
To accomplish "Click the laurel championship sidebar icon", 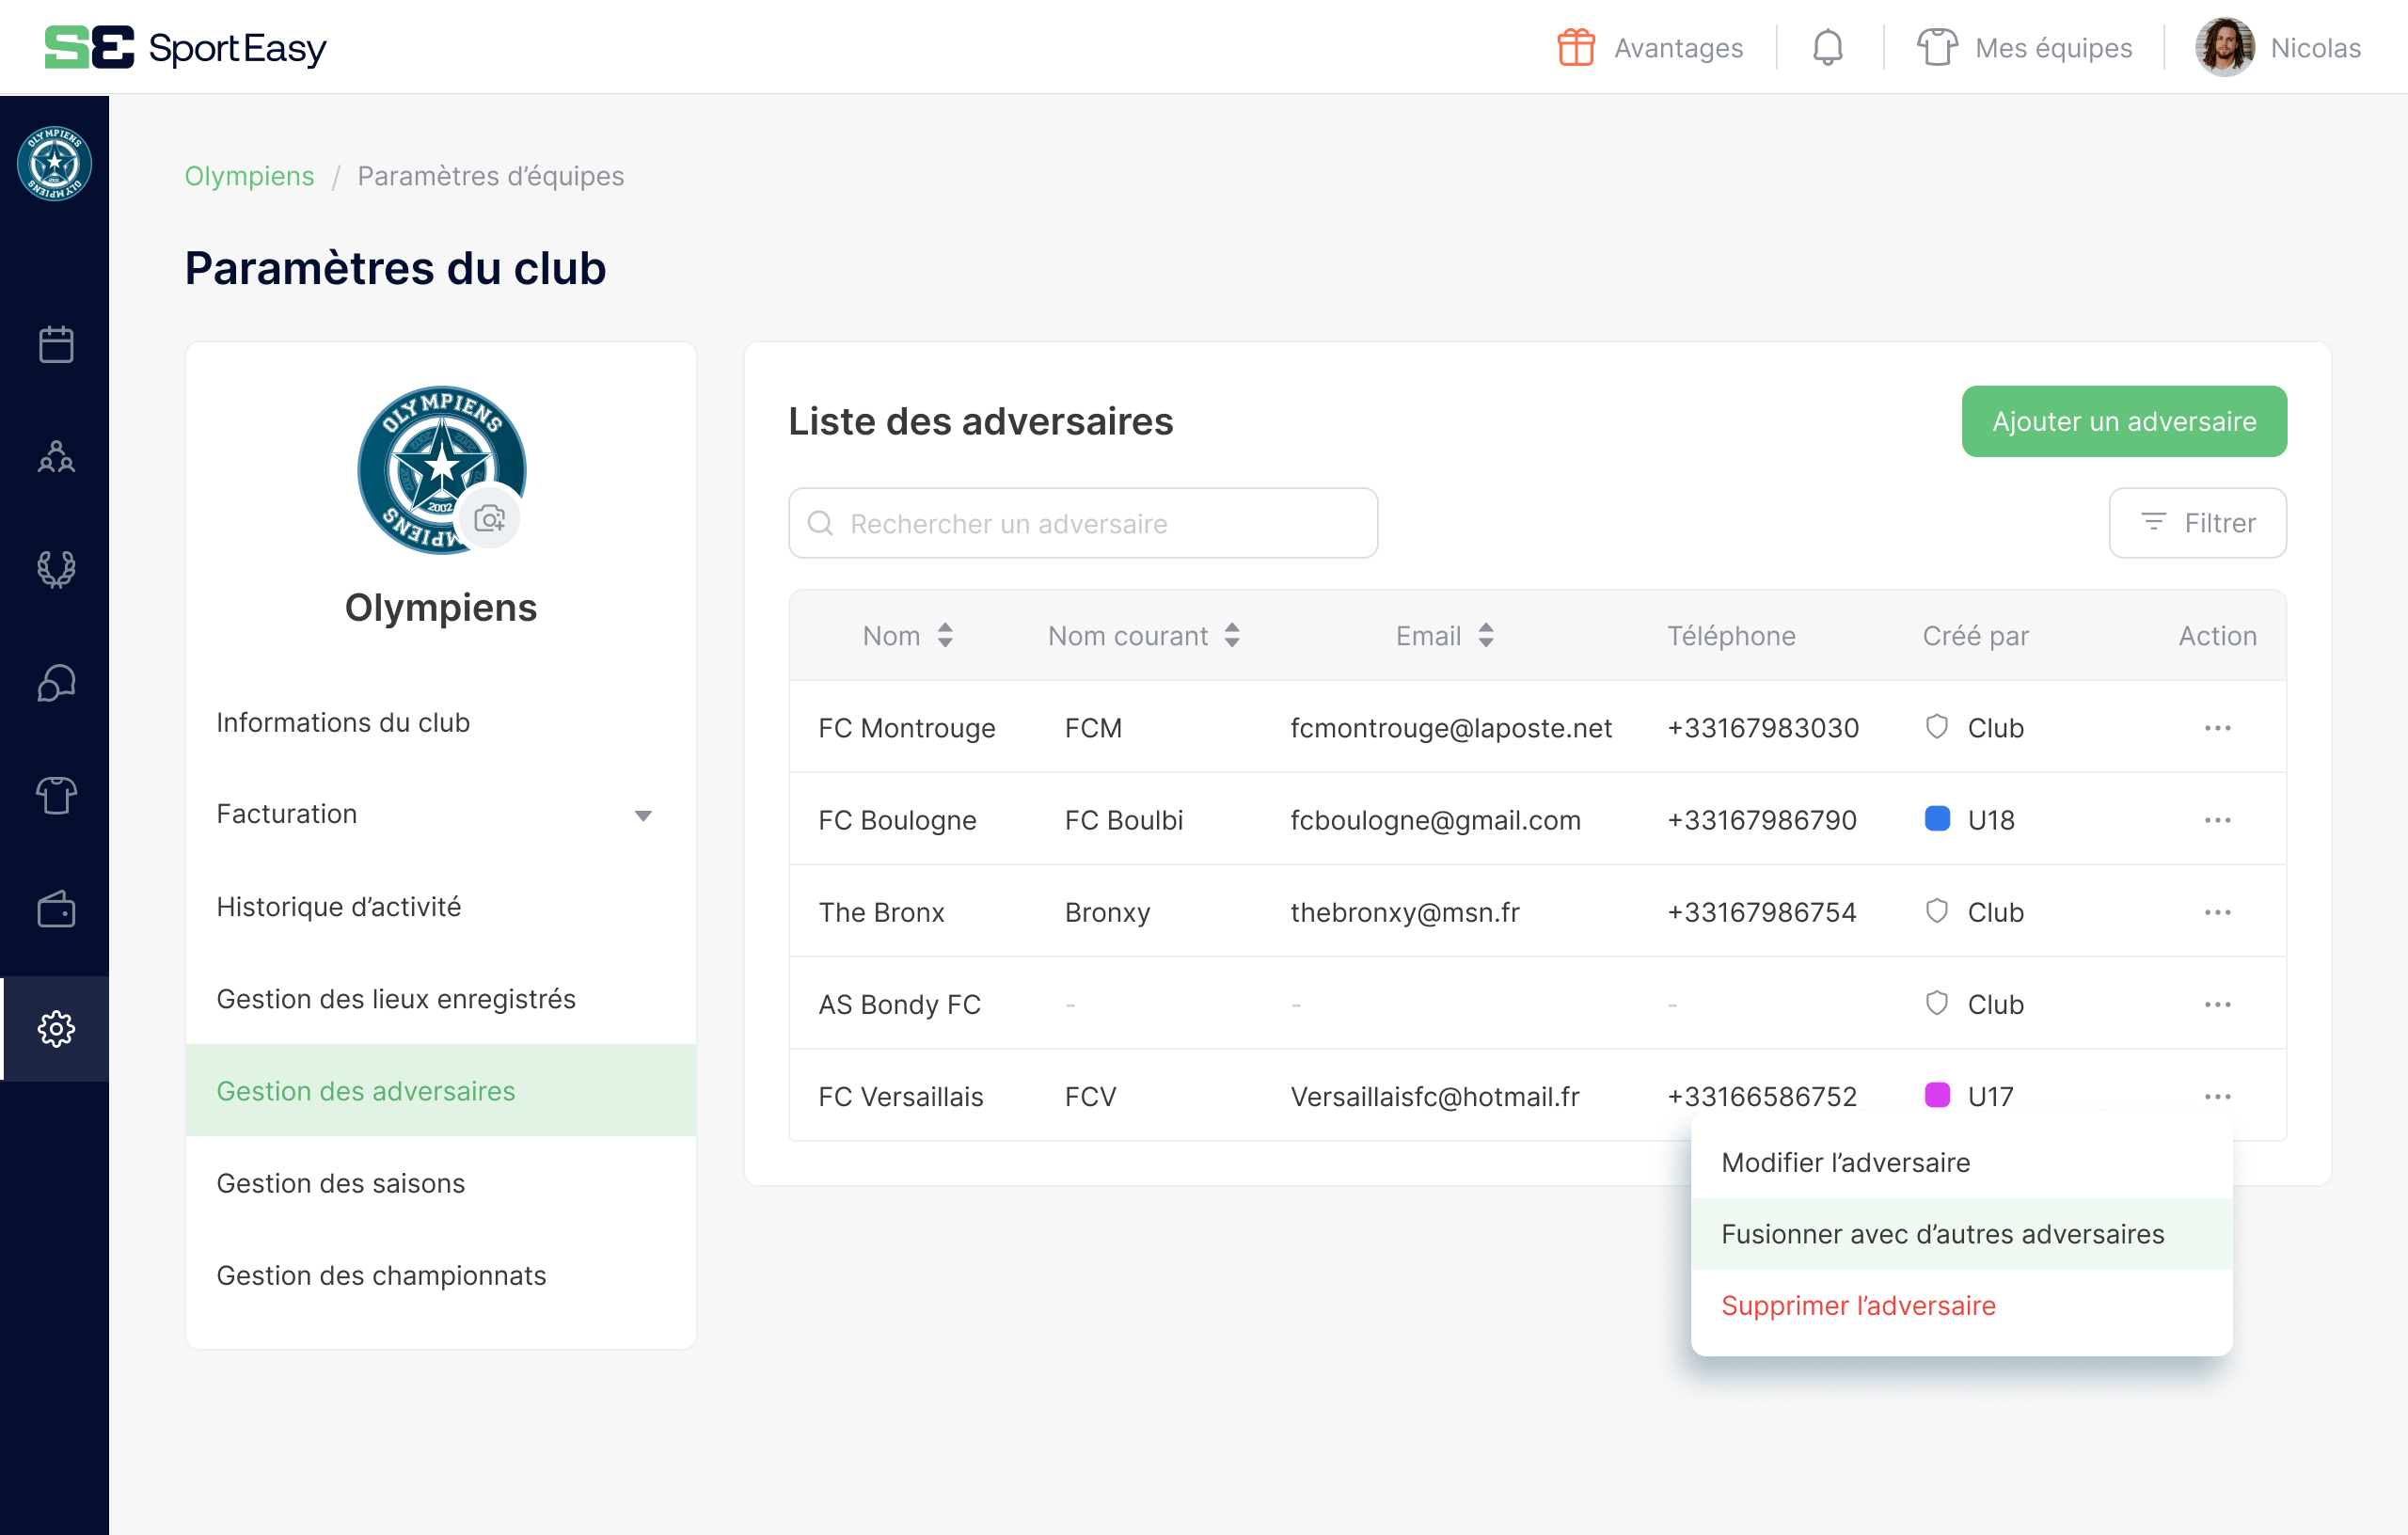I will 56,569.
